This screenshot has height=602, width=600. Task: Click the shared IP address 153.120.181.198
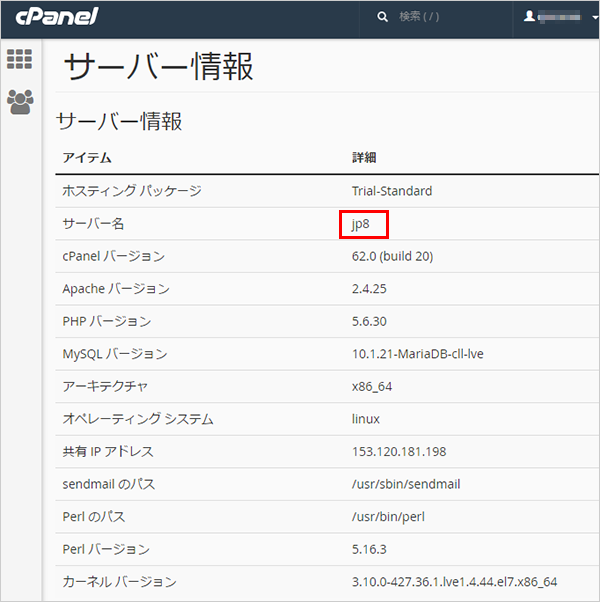click(400, 451)
